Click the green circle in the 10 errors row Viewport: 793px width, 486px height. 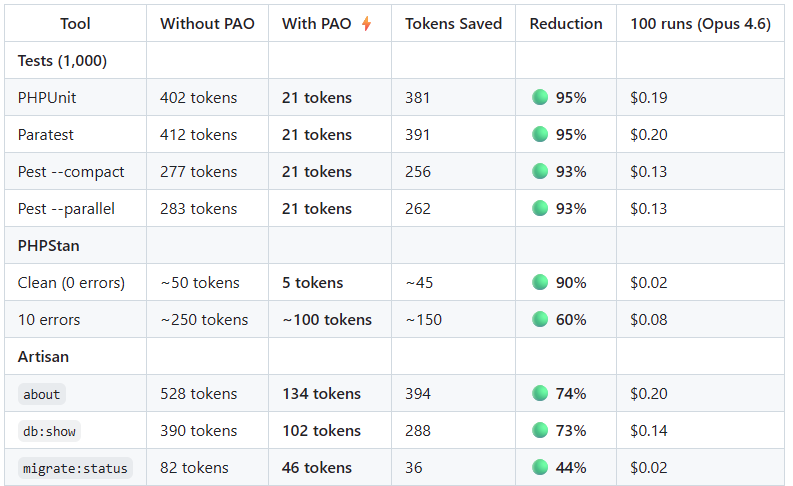pos(540,320)
